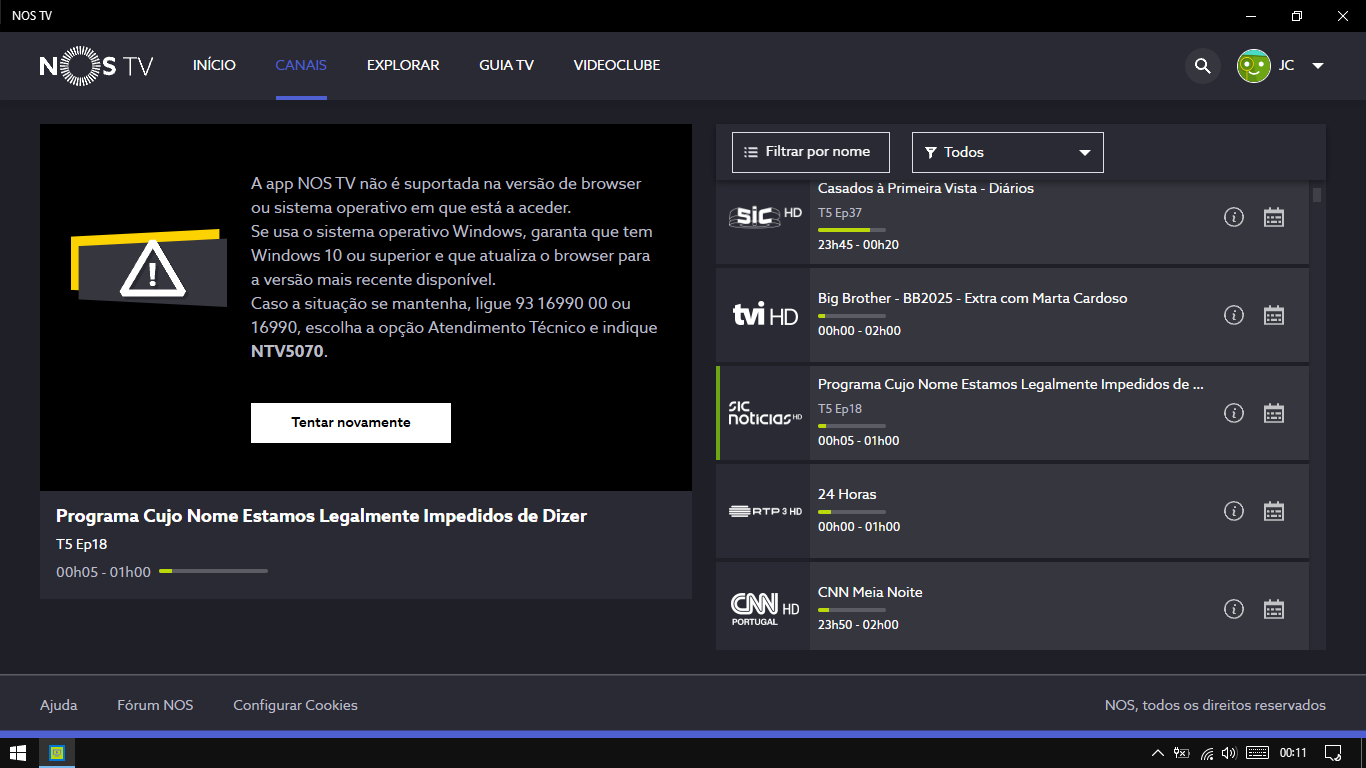Click the NOS TV taskbar app icon

57,753
